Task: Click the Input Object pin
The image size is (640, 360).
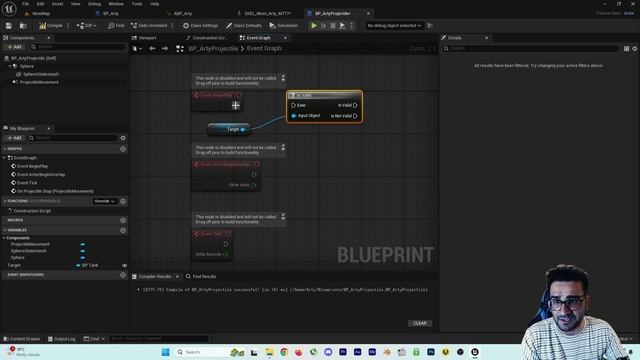Action: pyautogui.click(x=293, y=116)
